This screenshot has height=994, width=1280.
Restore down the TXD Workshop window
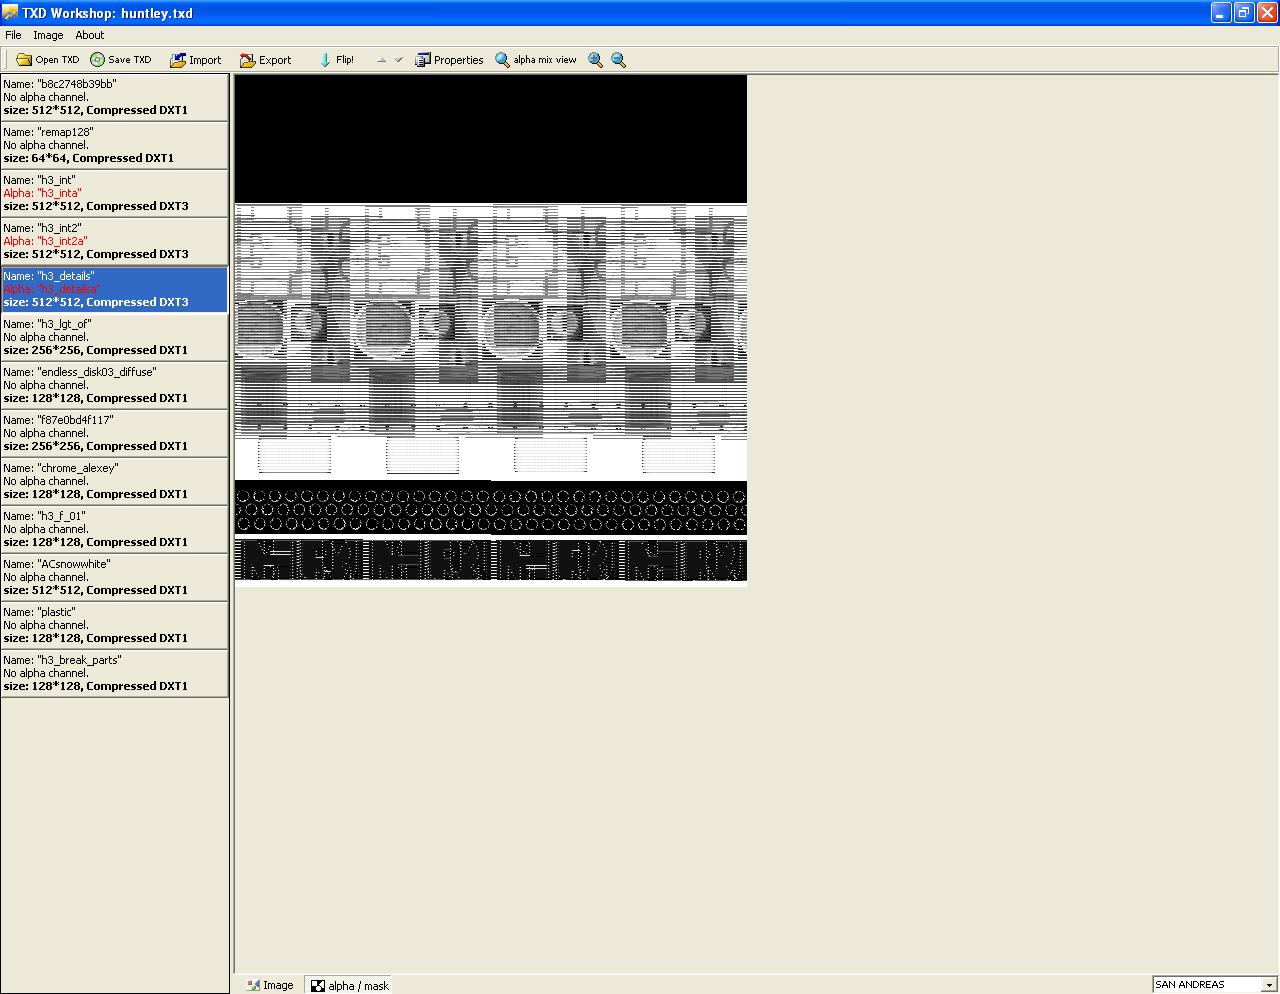point(1244,13)
